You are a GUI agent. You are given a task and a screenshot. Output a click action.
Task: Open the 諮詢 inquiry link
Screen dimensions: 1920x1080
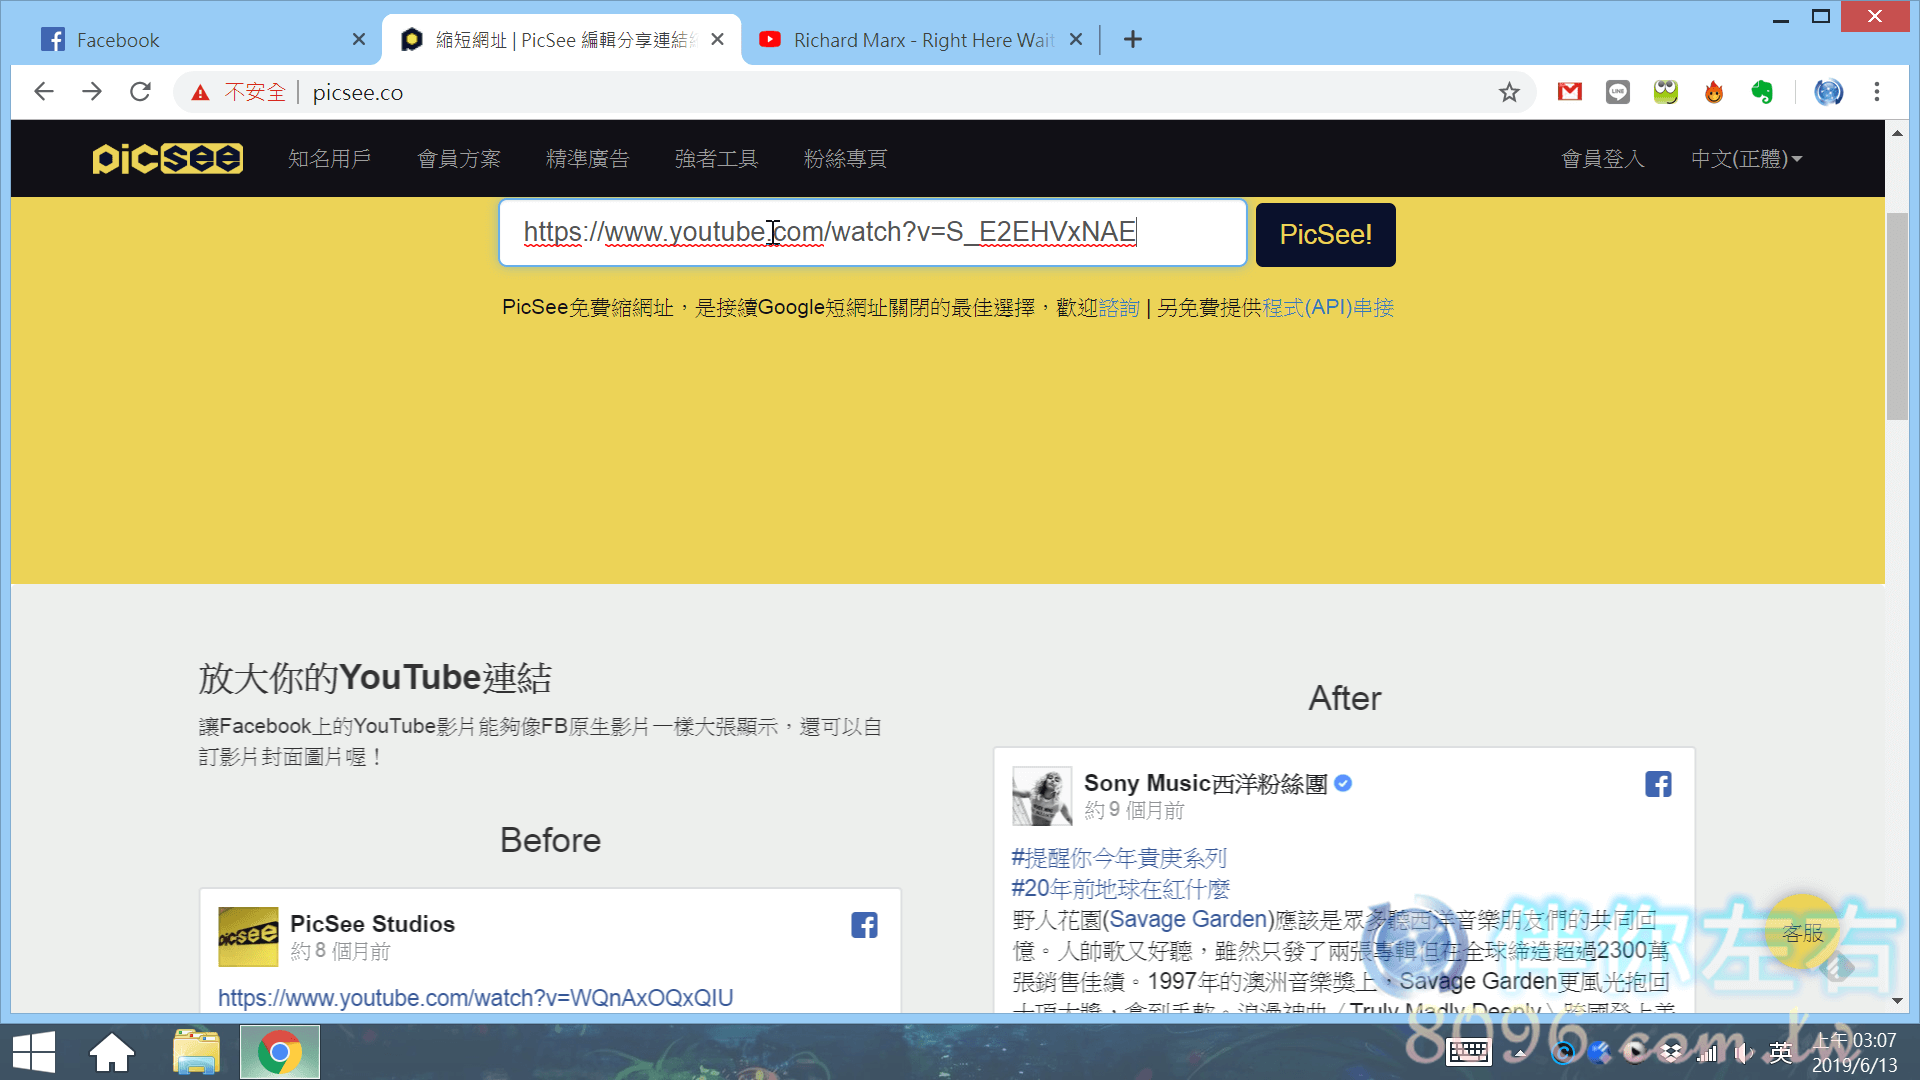[1119, 308]
